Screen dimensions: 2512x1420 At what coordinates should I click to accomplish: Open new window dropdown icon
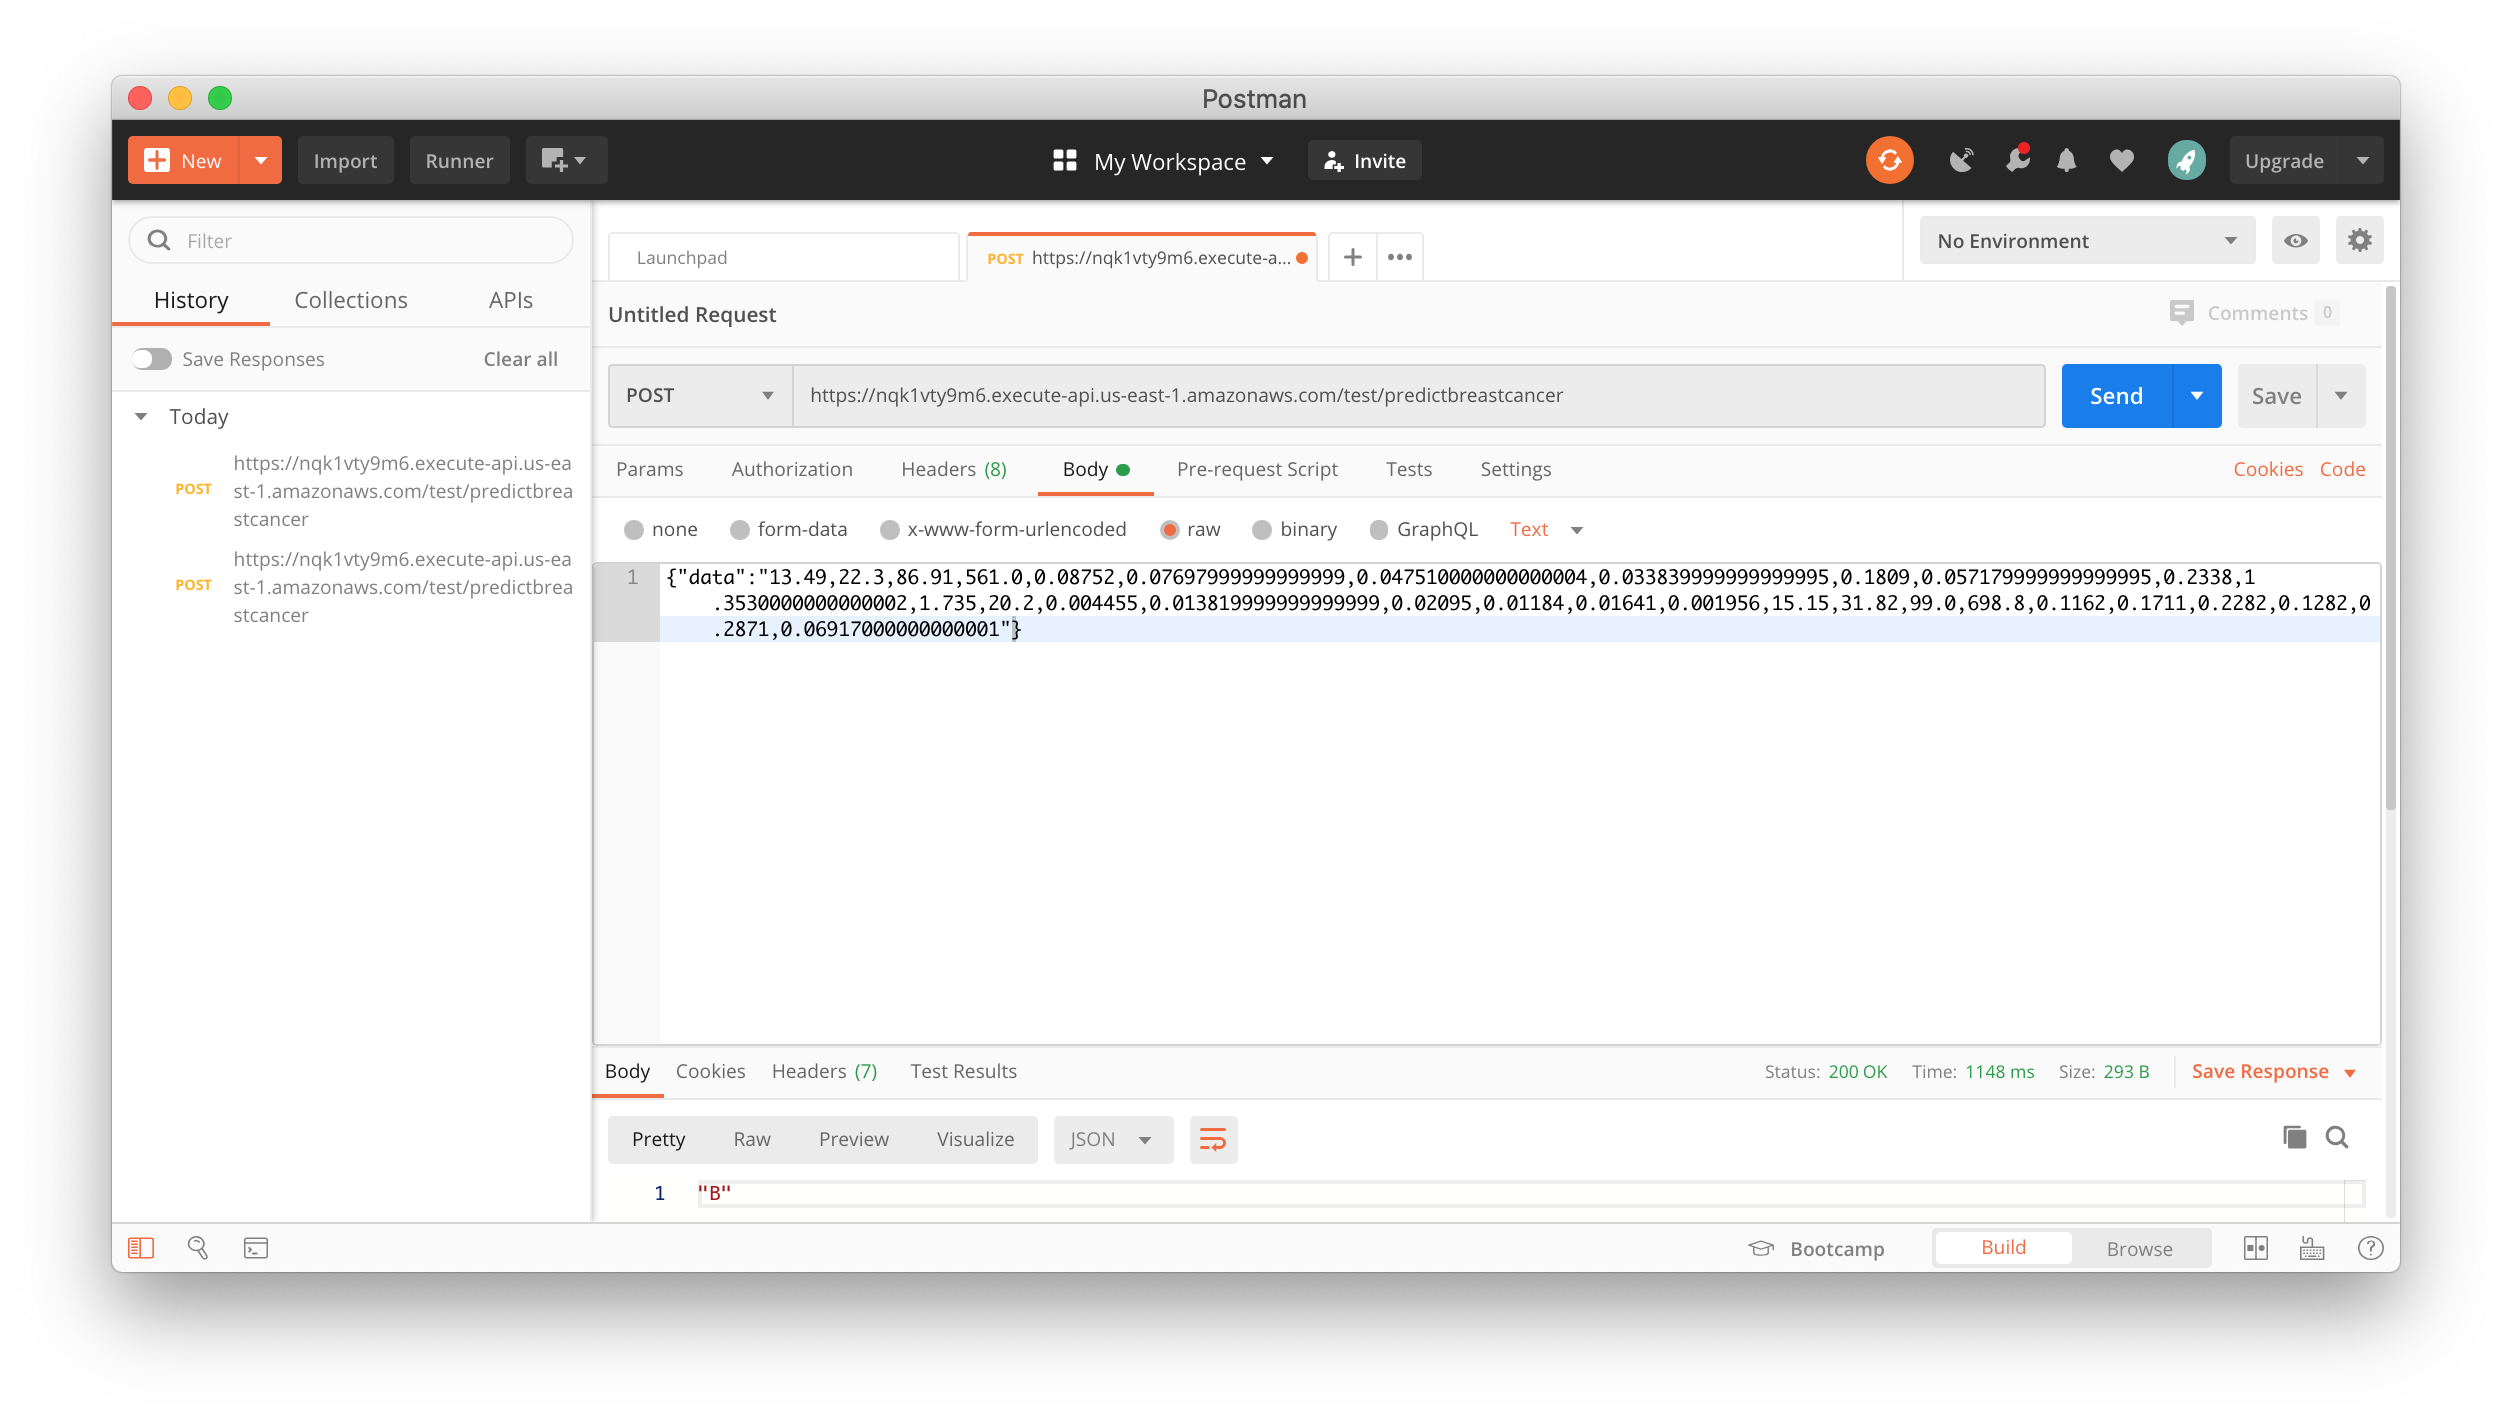[x=566, y=160]
